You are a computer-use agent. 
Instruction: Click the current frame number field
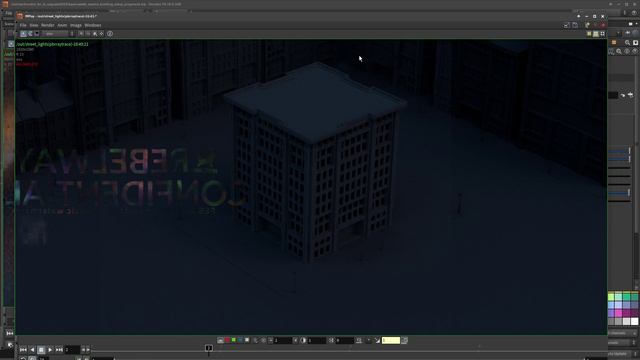[72, 350]
